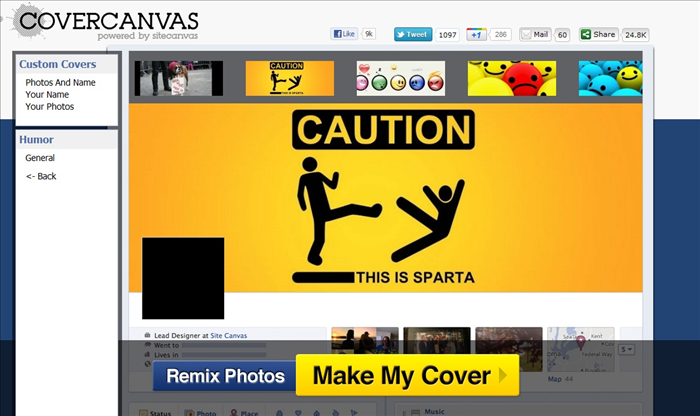
Task: Select the General humor subcategory
Action: tap(40, 158)
